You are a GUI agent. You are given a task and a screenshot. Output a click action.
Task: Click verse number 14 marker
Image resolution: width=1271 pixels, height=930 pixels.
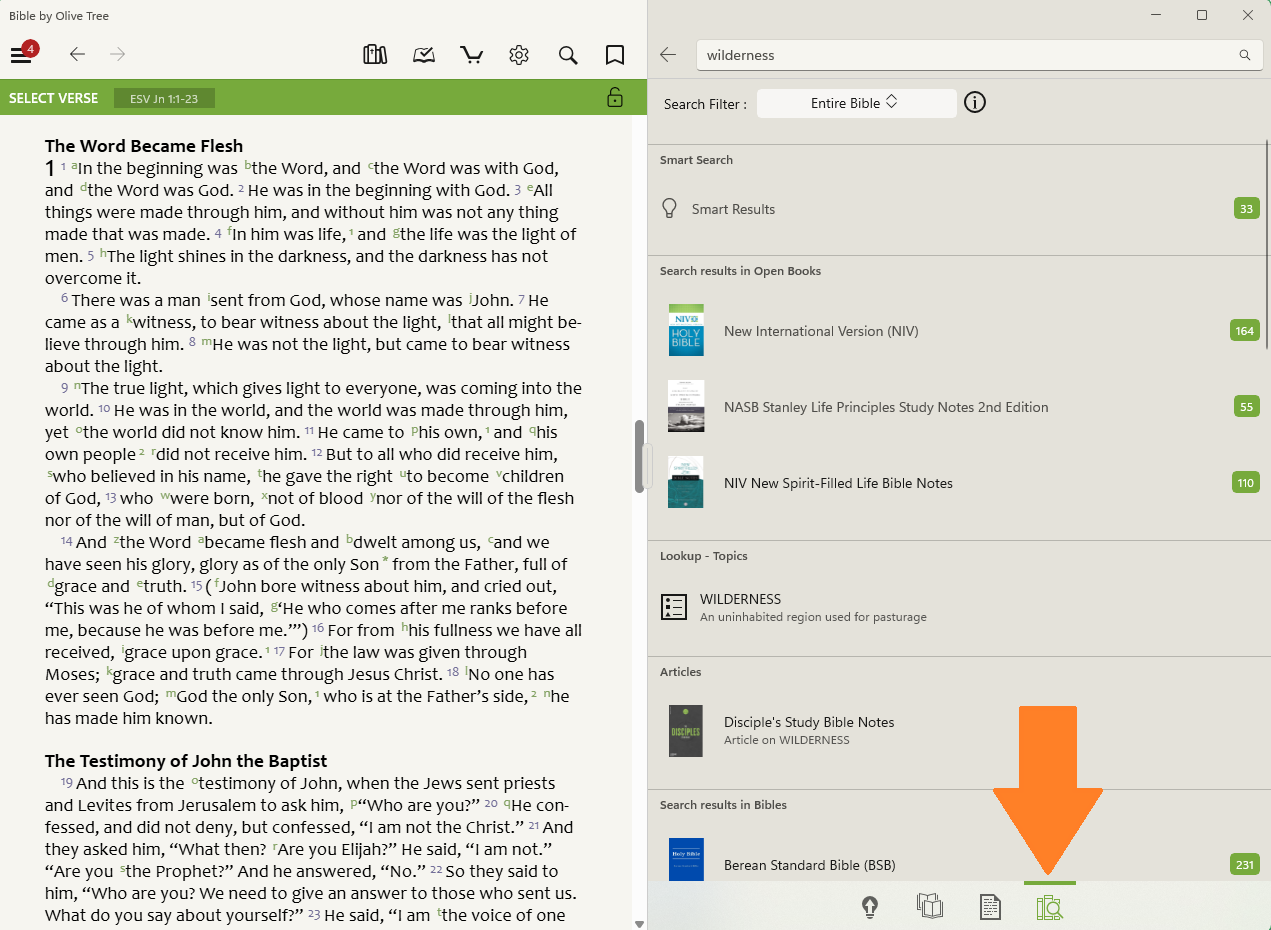(67, 541)
